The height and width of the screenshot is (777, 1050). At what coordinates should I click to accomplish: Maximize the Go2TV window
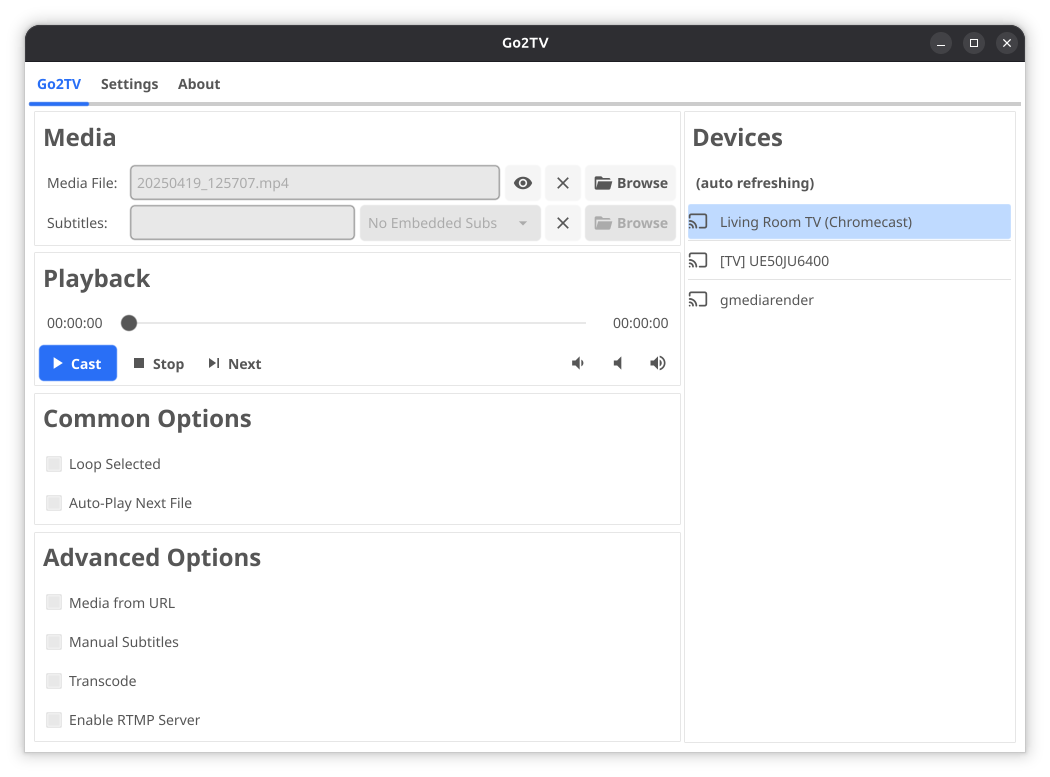(974, 43)
